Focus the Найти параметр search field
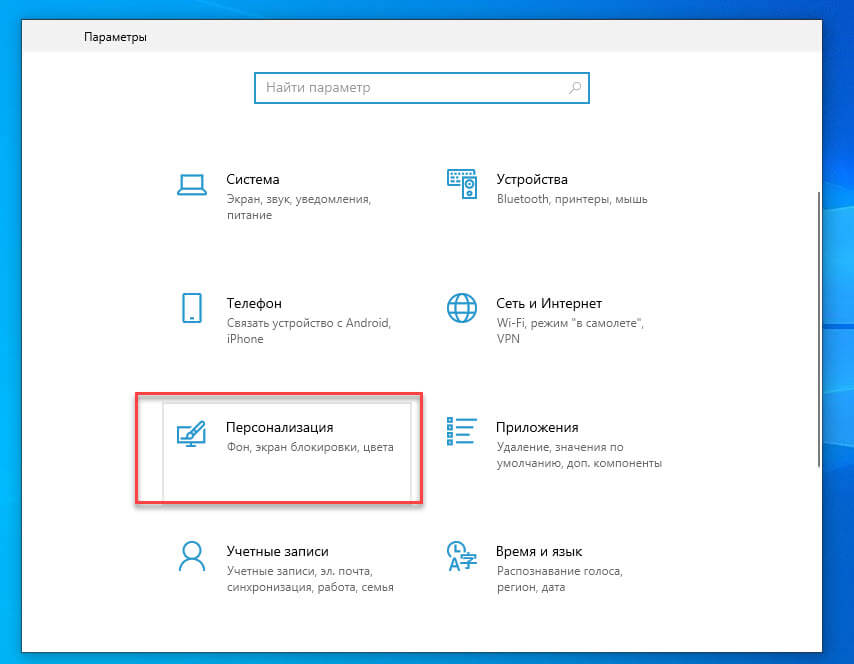Viewport: 854px width, 664px height. click(422, 88)
